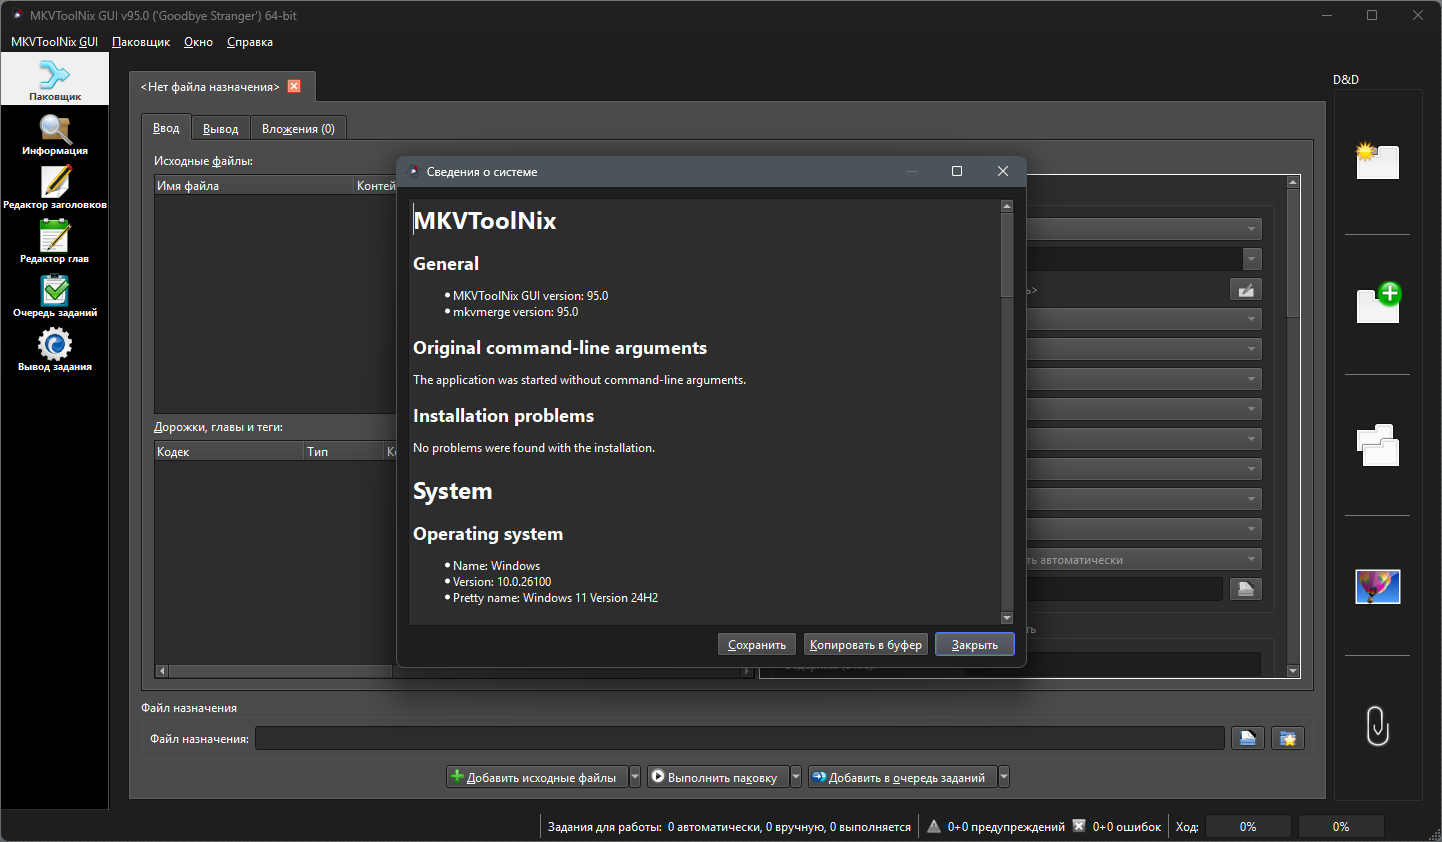
Task: Open Очередь заданий job queue
Action: 55,296
